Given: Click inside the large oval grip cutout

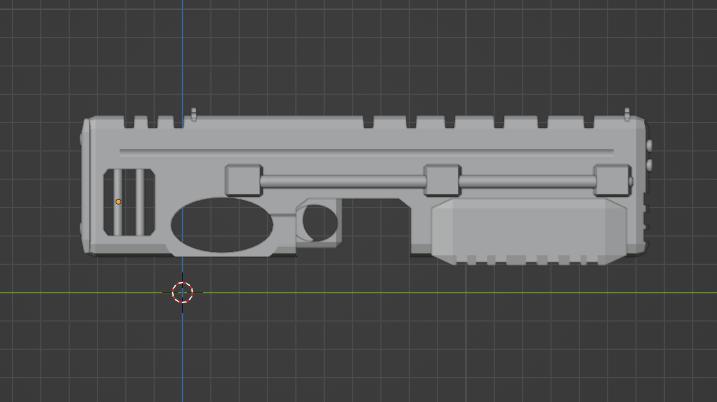Looking at the screenshot, I should click(x=222, y=225).
